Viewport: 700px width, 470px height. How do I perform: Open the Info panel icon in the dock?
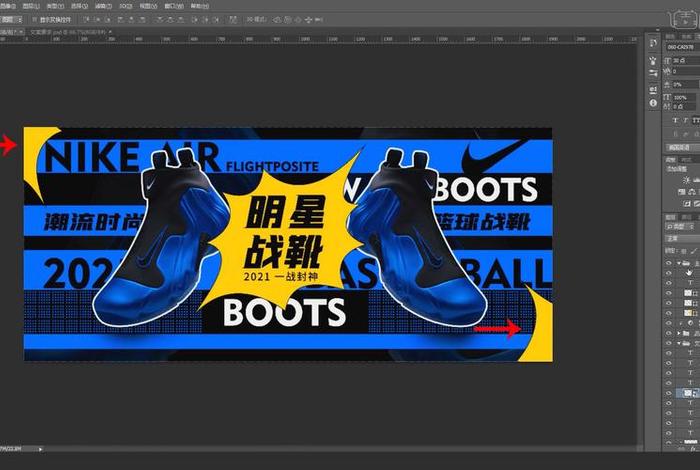click(x=653, y=103)
